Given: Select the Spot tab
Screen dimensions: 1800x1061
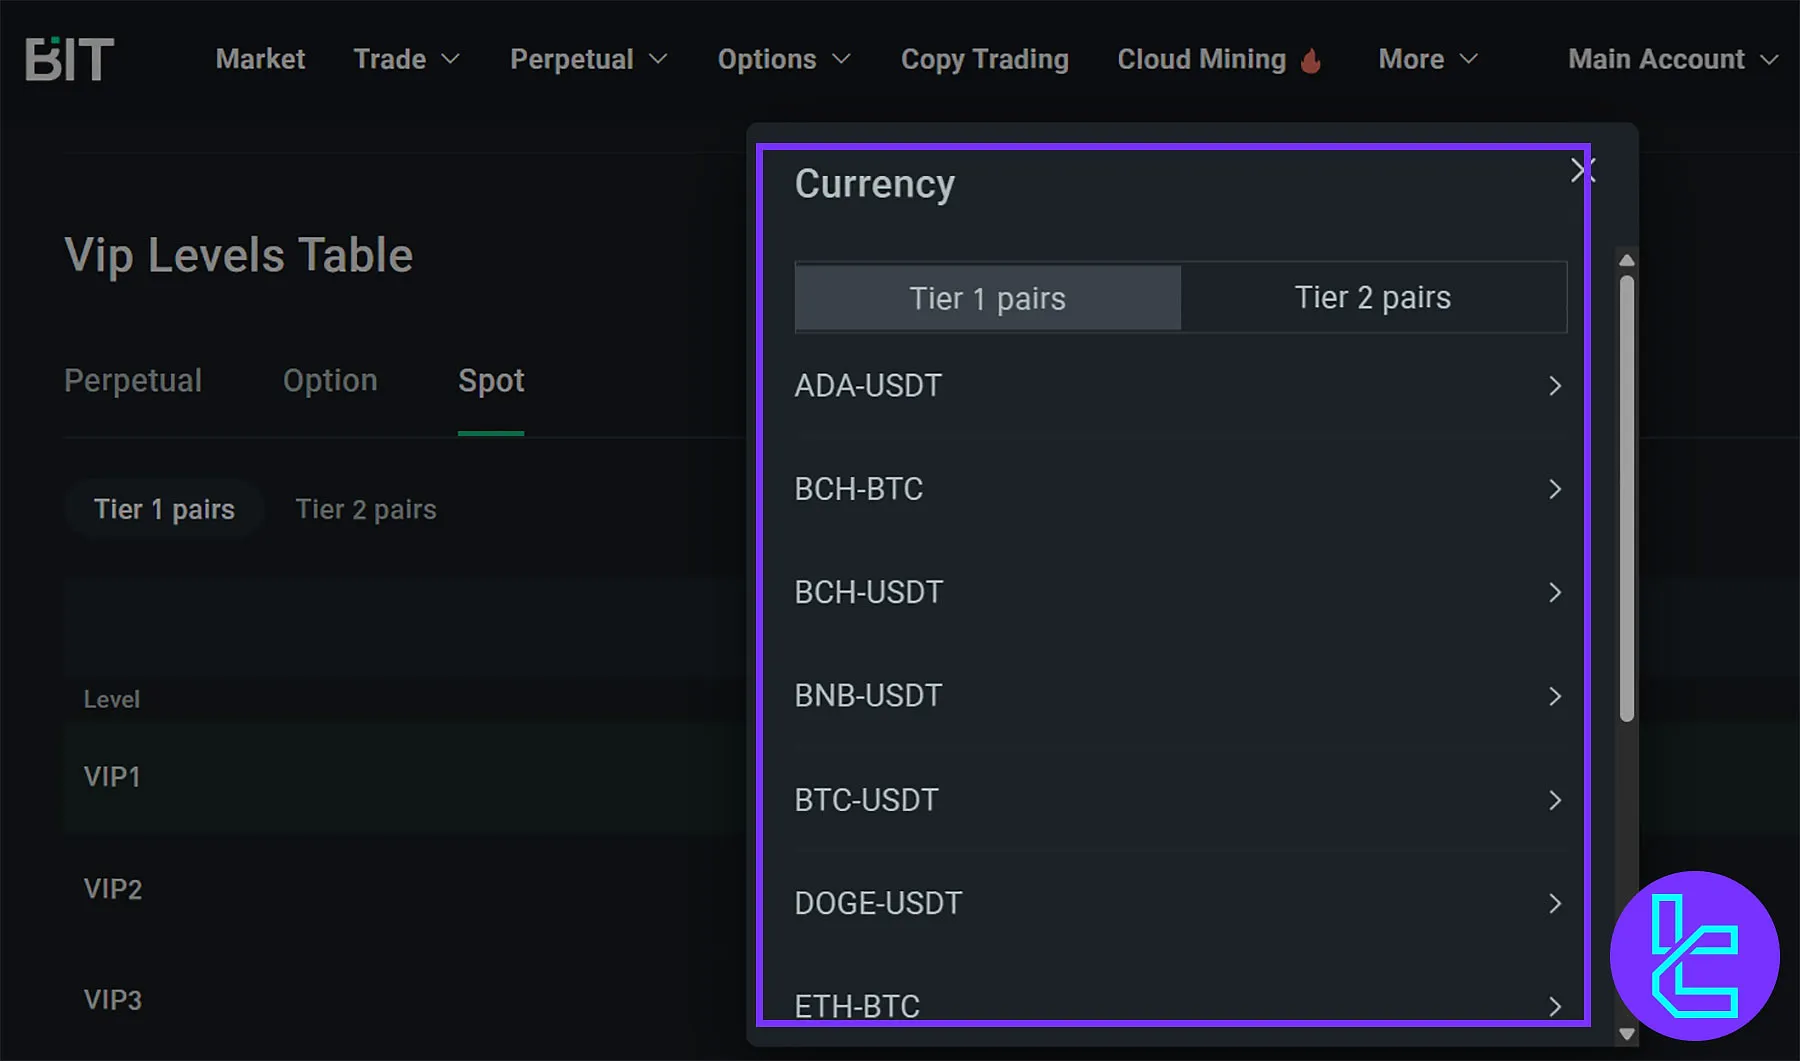Looking at the screenshot, I should [491, 381].
